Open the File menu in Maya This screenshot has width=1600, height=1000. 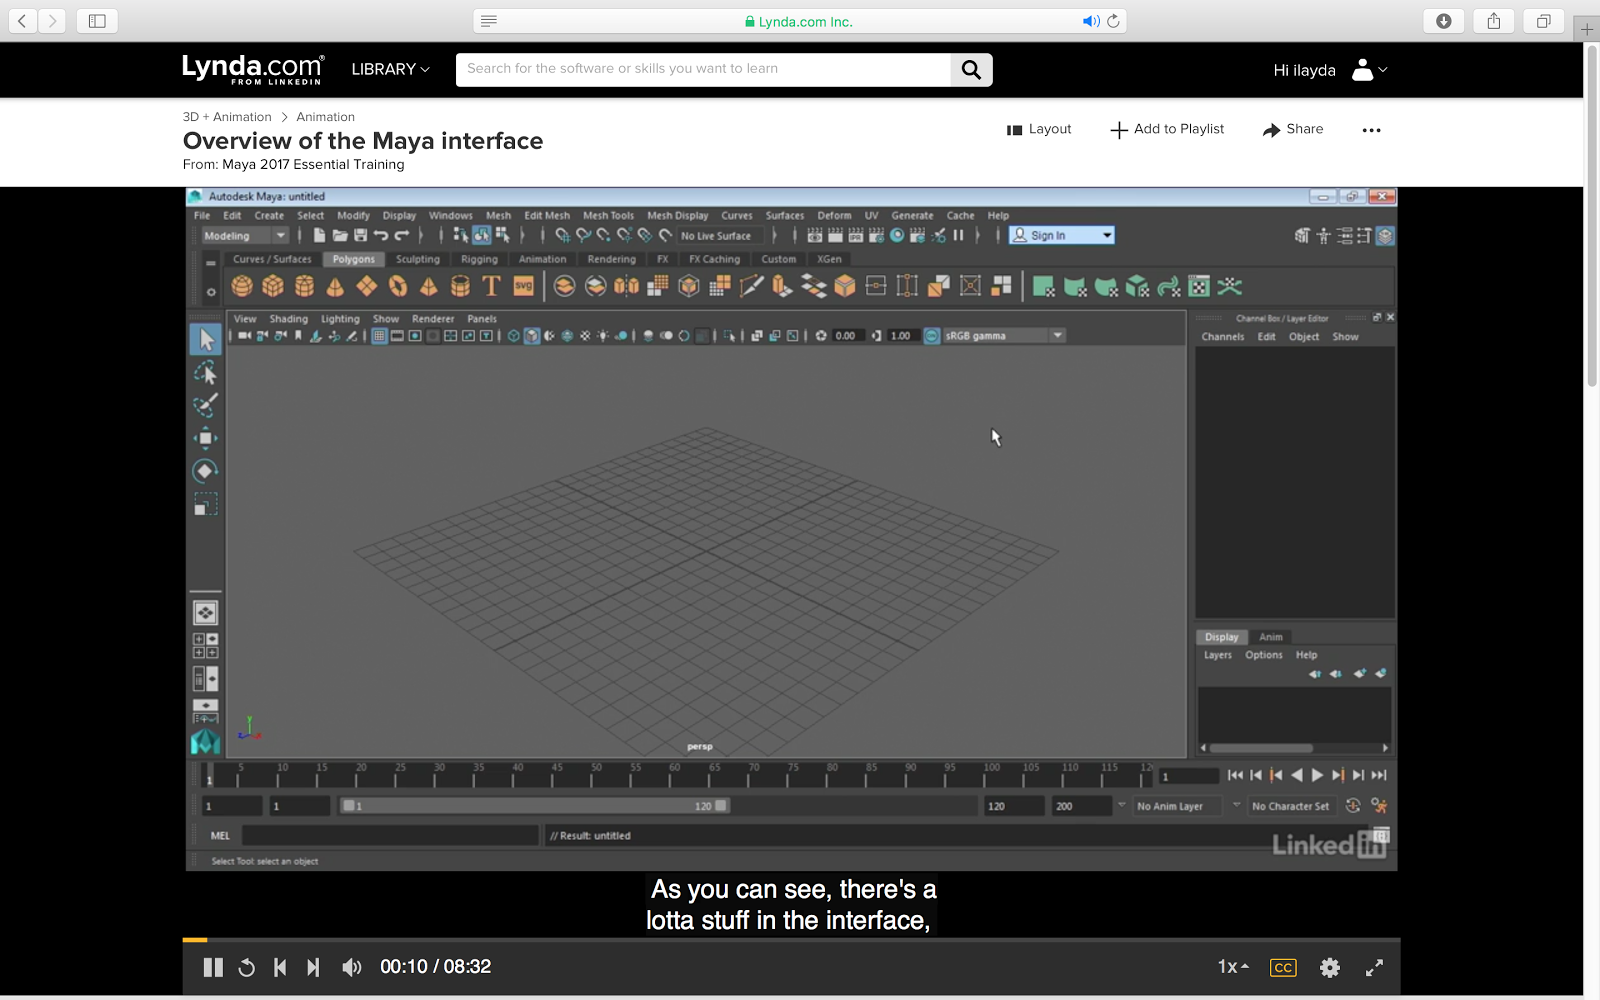pos(202,215)
